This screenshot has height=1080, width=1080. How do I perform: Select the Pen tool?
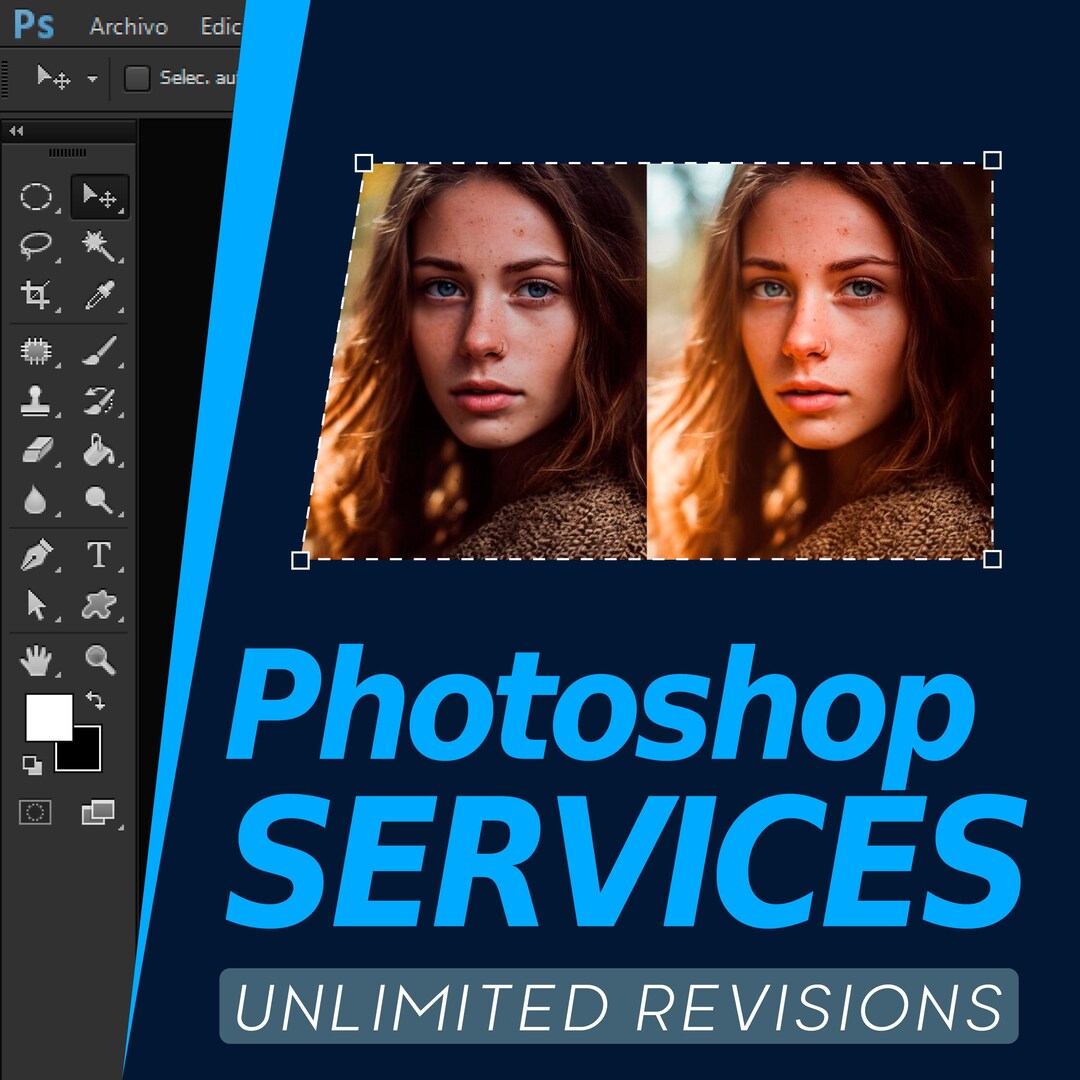coord(38,556)
